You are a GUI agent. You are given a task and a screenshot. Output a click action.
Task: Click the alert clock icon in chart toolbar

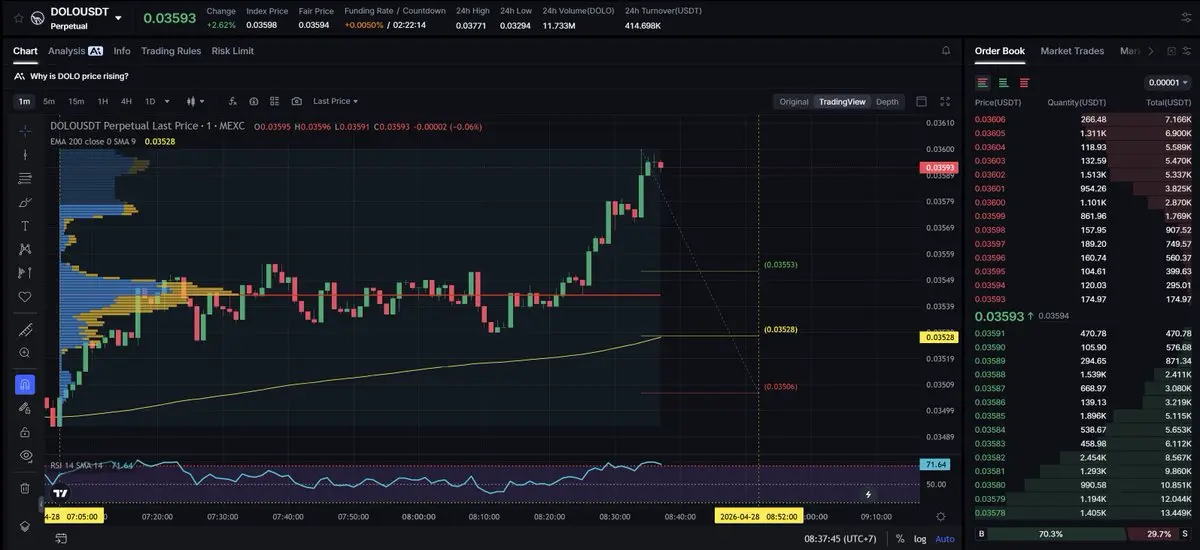[x=254, y=101]
